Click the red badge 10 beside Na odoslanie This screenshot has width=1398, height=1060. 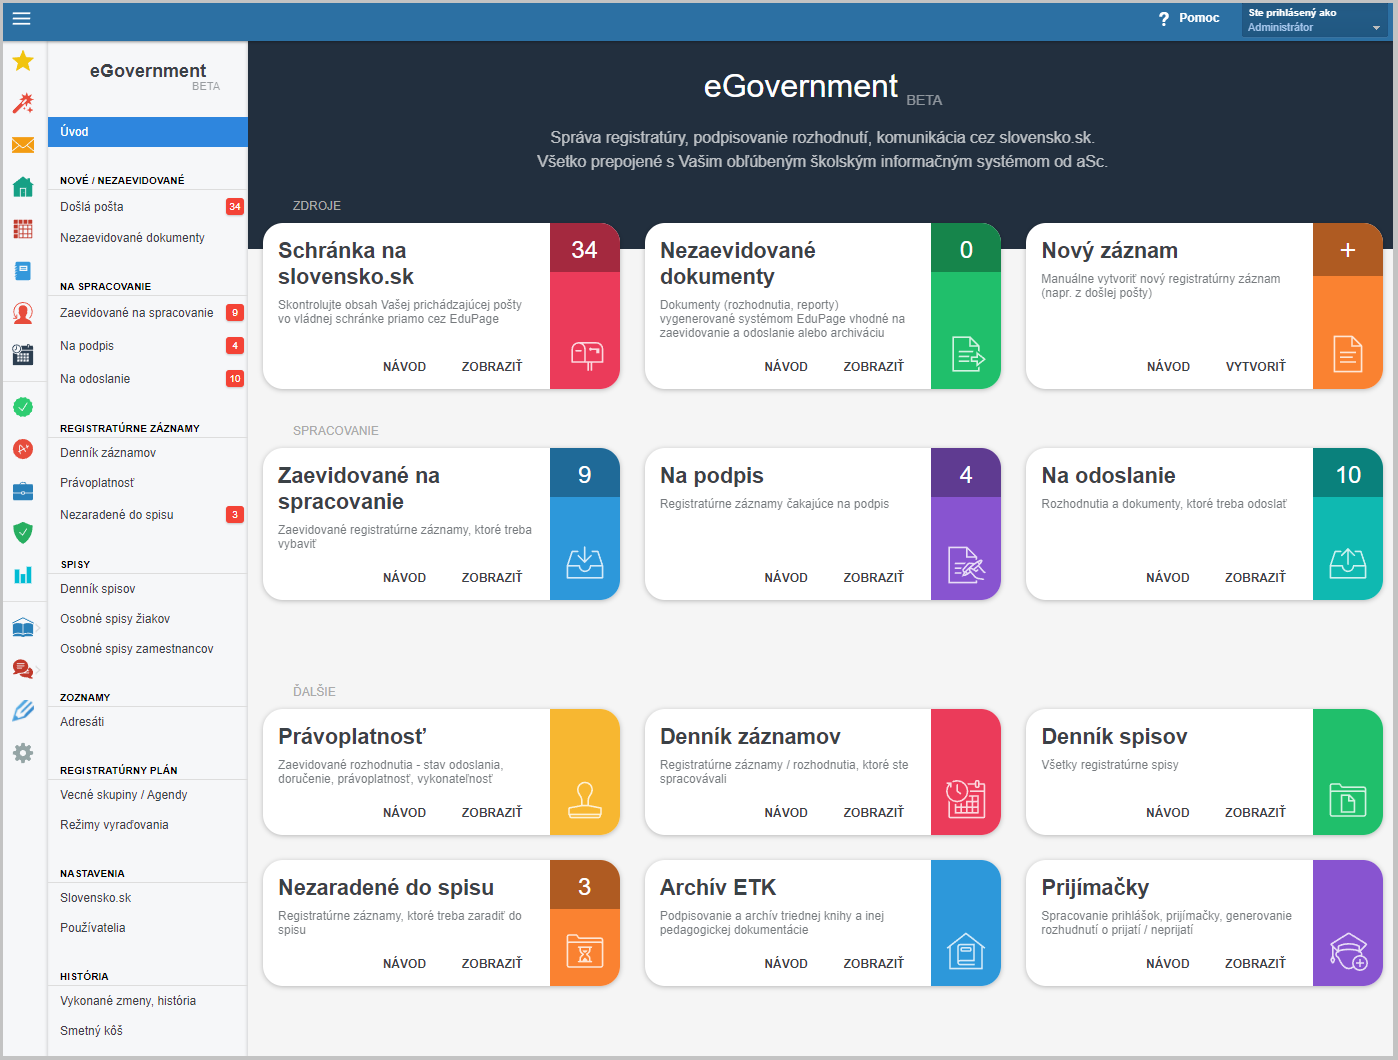235,379
